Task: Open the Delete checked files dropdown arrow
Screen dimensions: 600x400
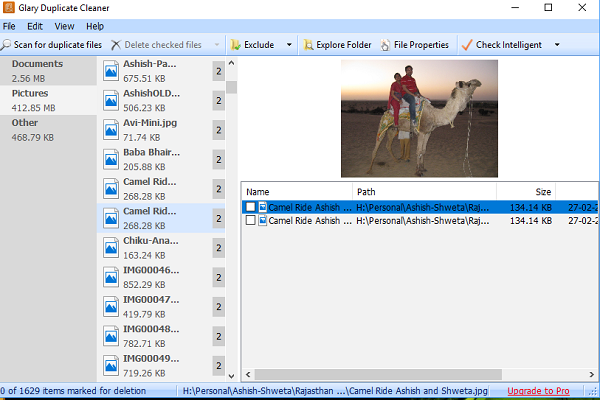Action: [217, 45]
